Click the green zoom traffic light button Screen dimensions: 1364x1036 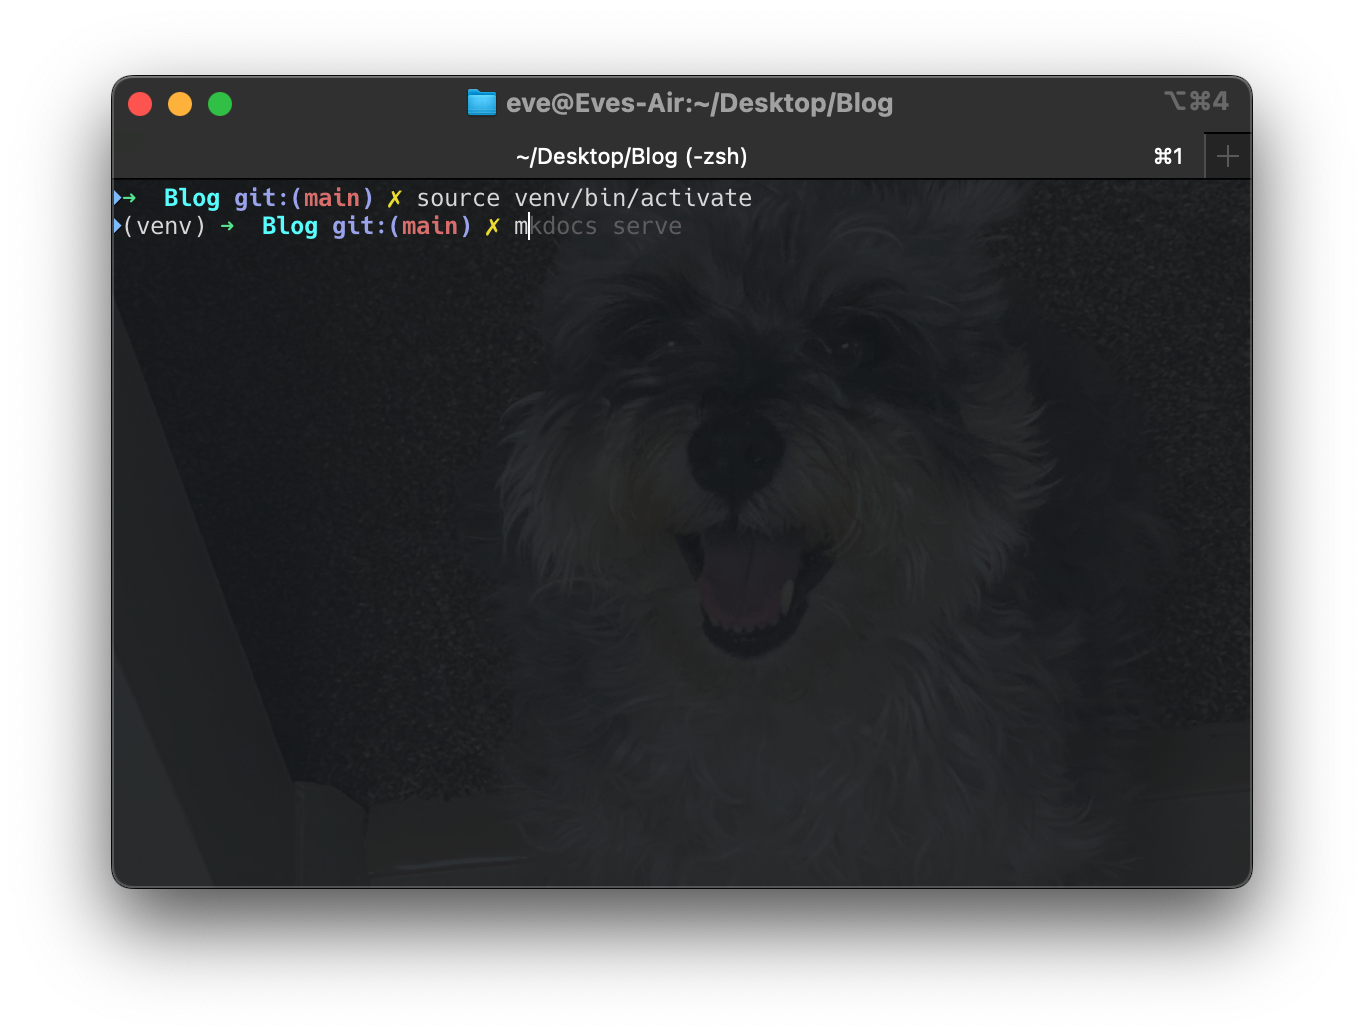click(x=219, y=103)
